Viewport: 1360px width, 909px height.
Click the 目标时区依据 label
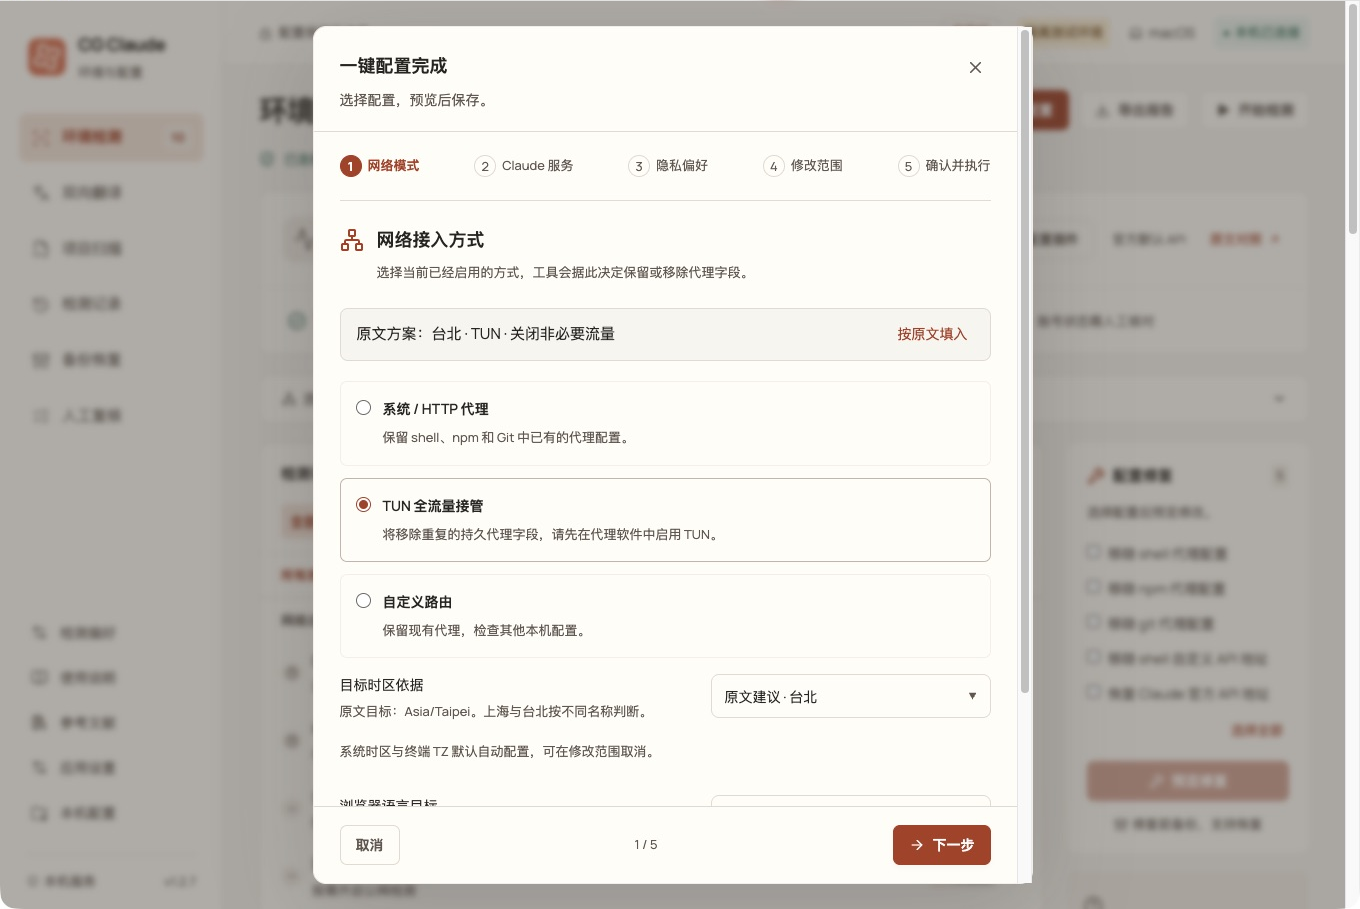382,685
